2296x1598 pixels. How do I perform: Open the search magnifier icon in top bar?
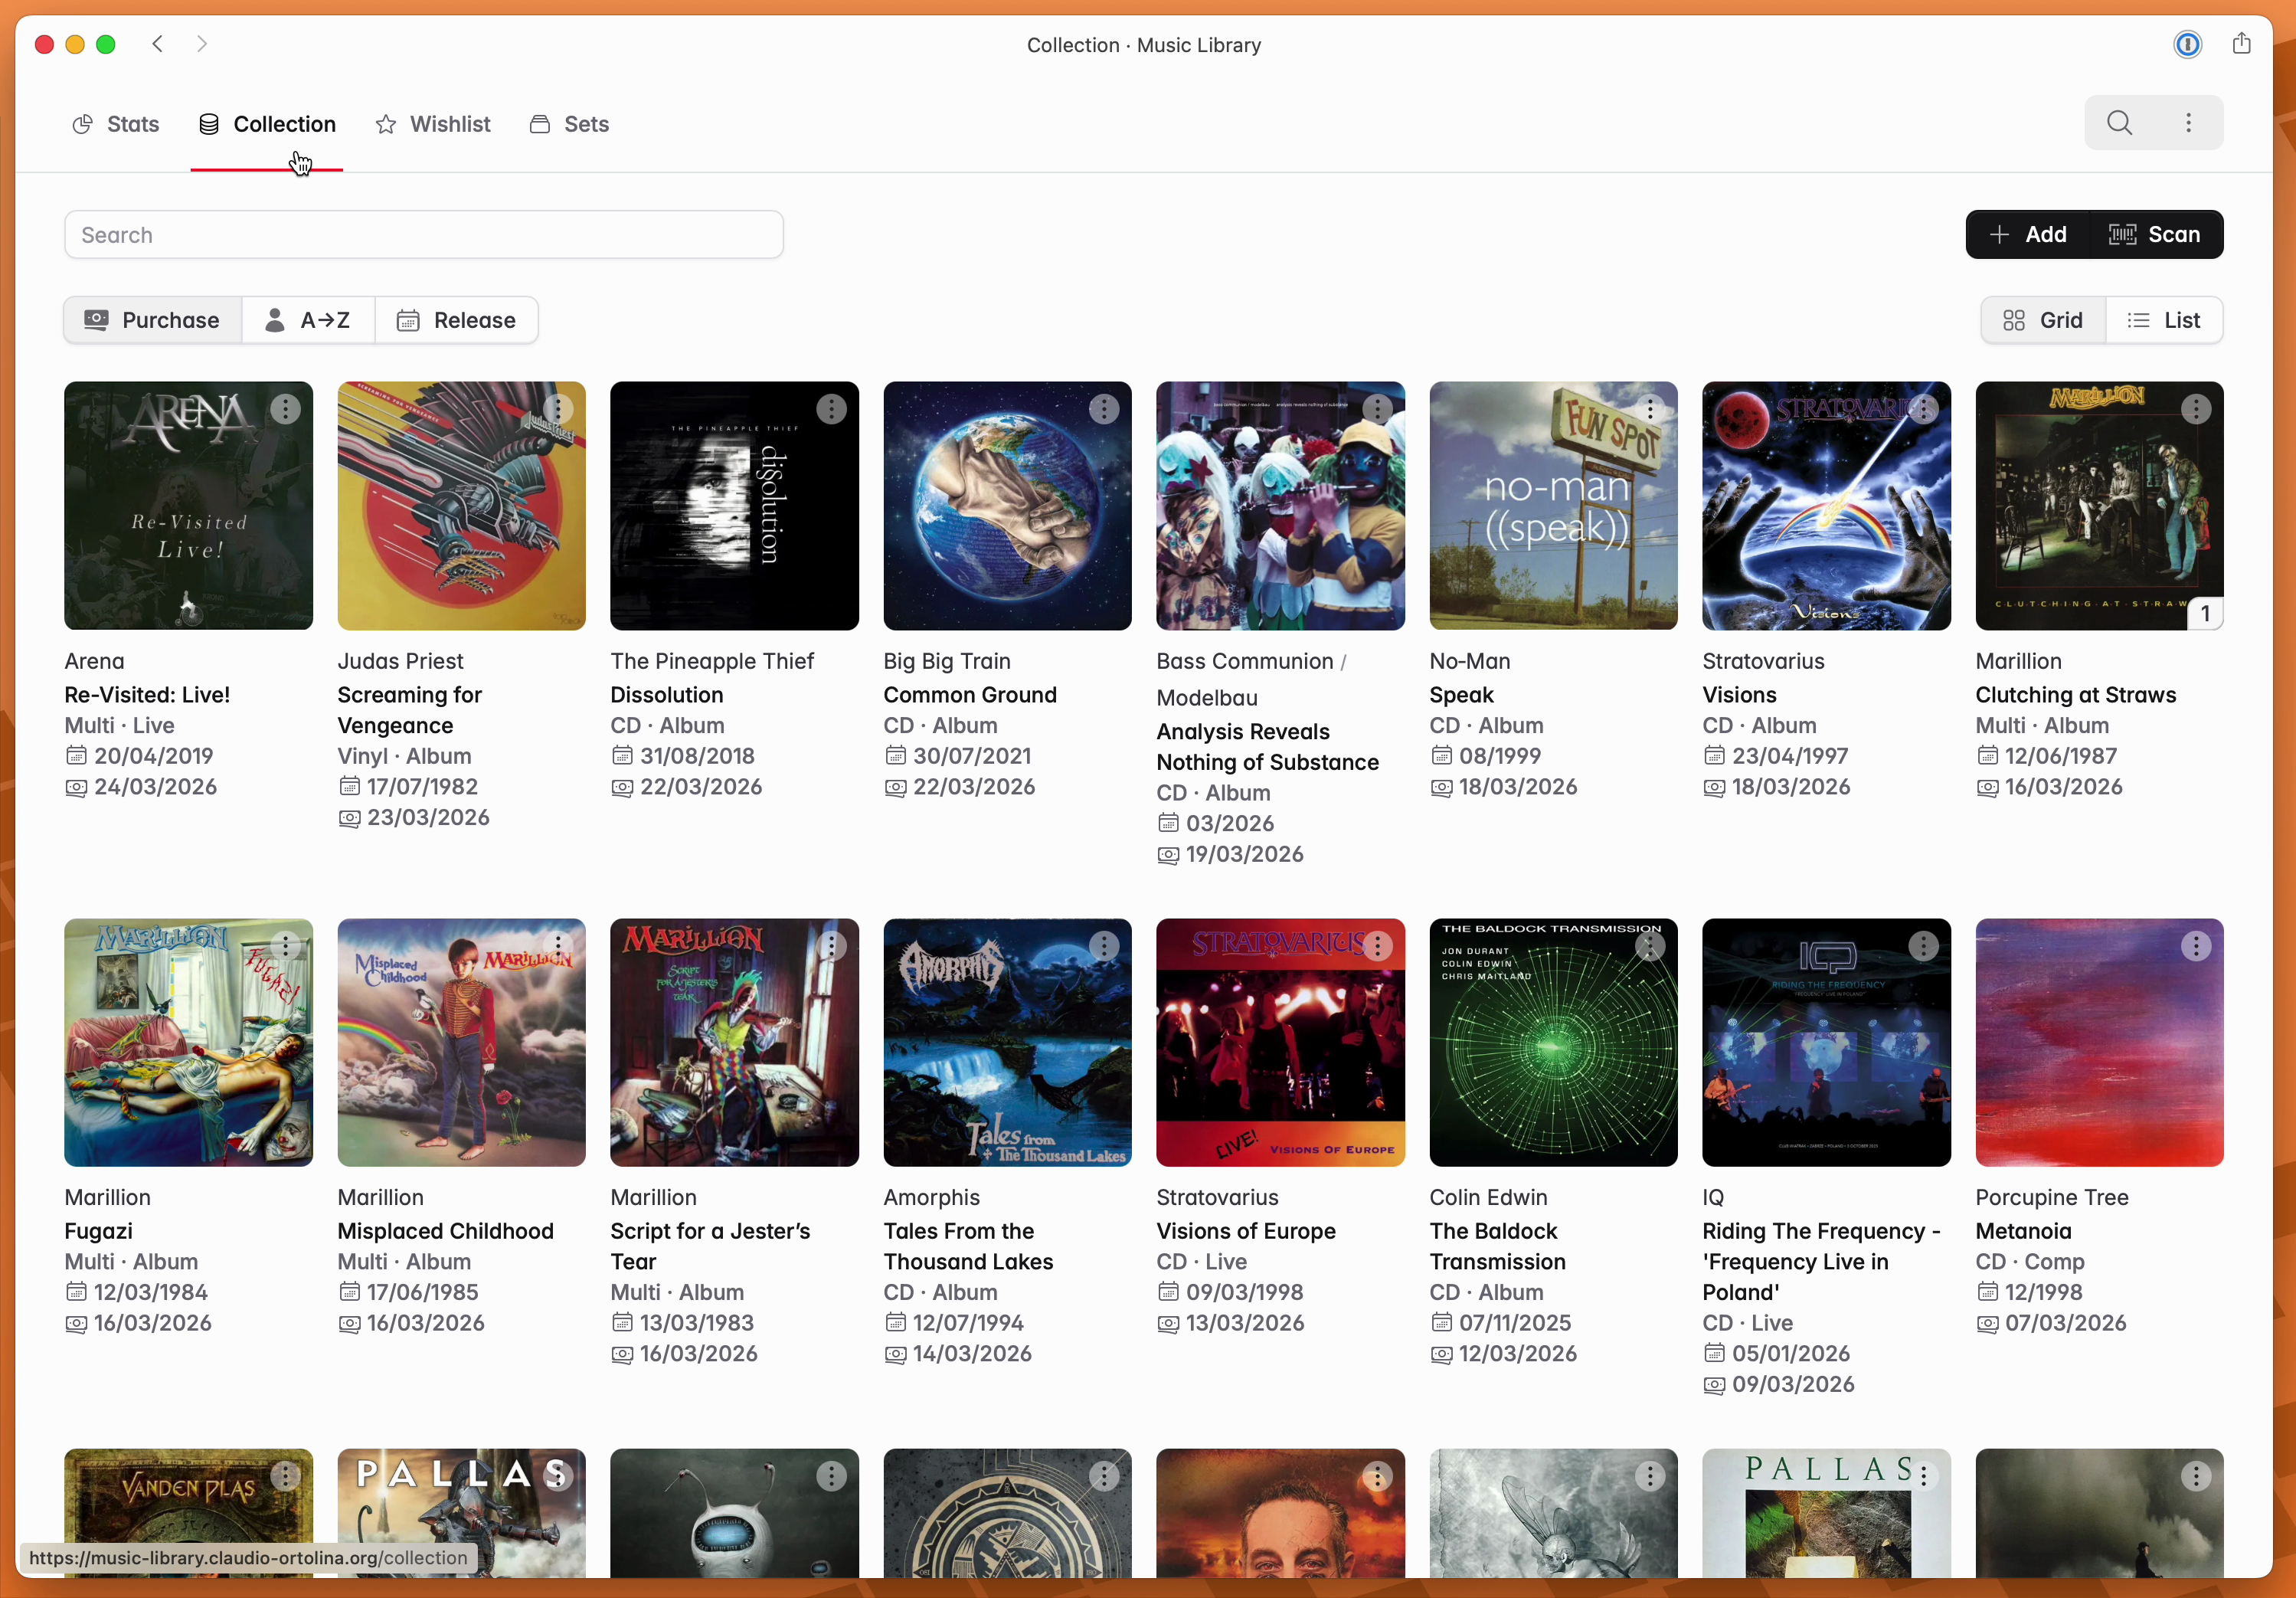coord(2119,123)
